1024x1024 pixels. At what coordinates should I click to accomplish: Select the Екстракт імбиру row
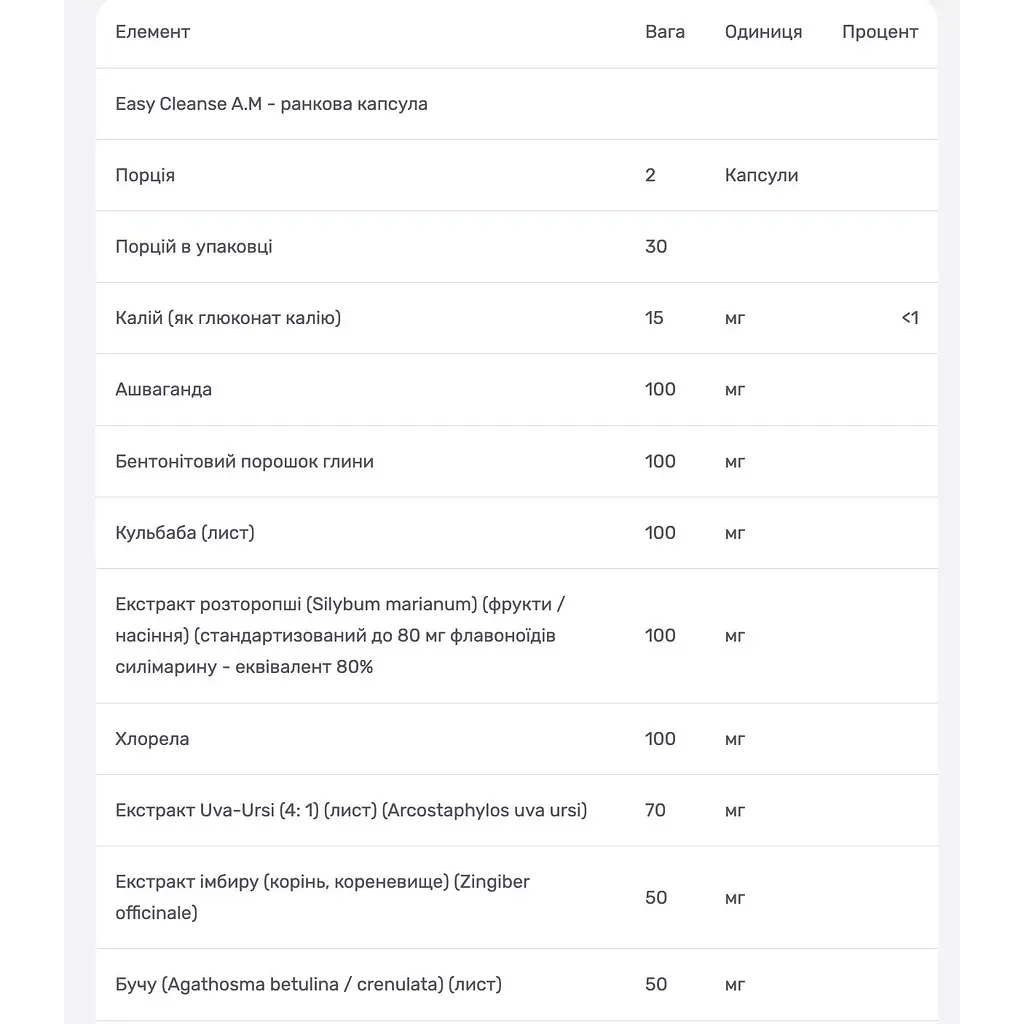(517, 897)
